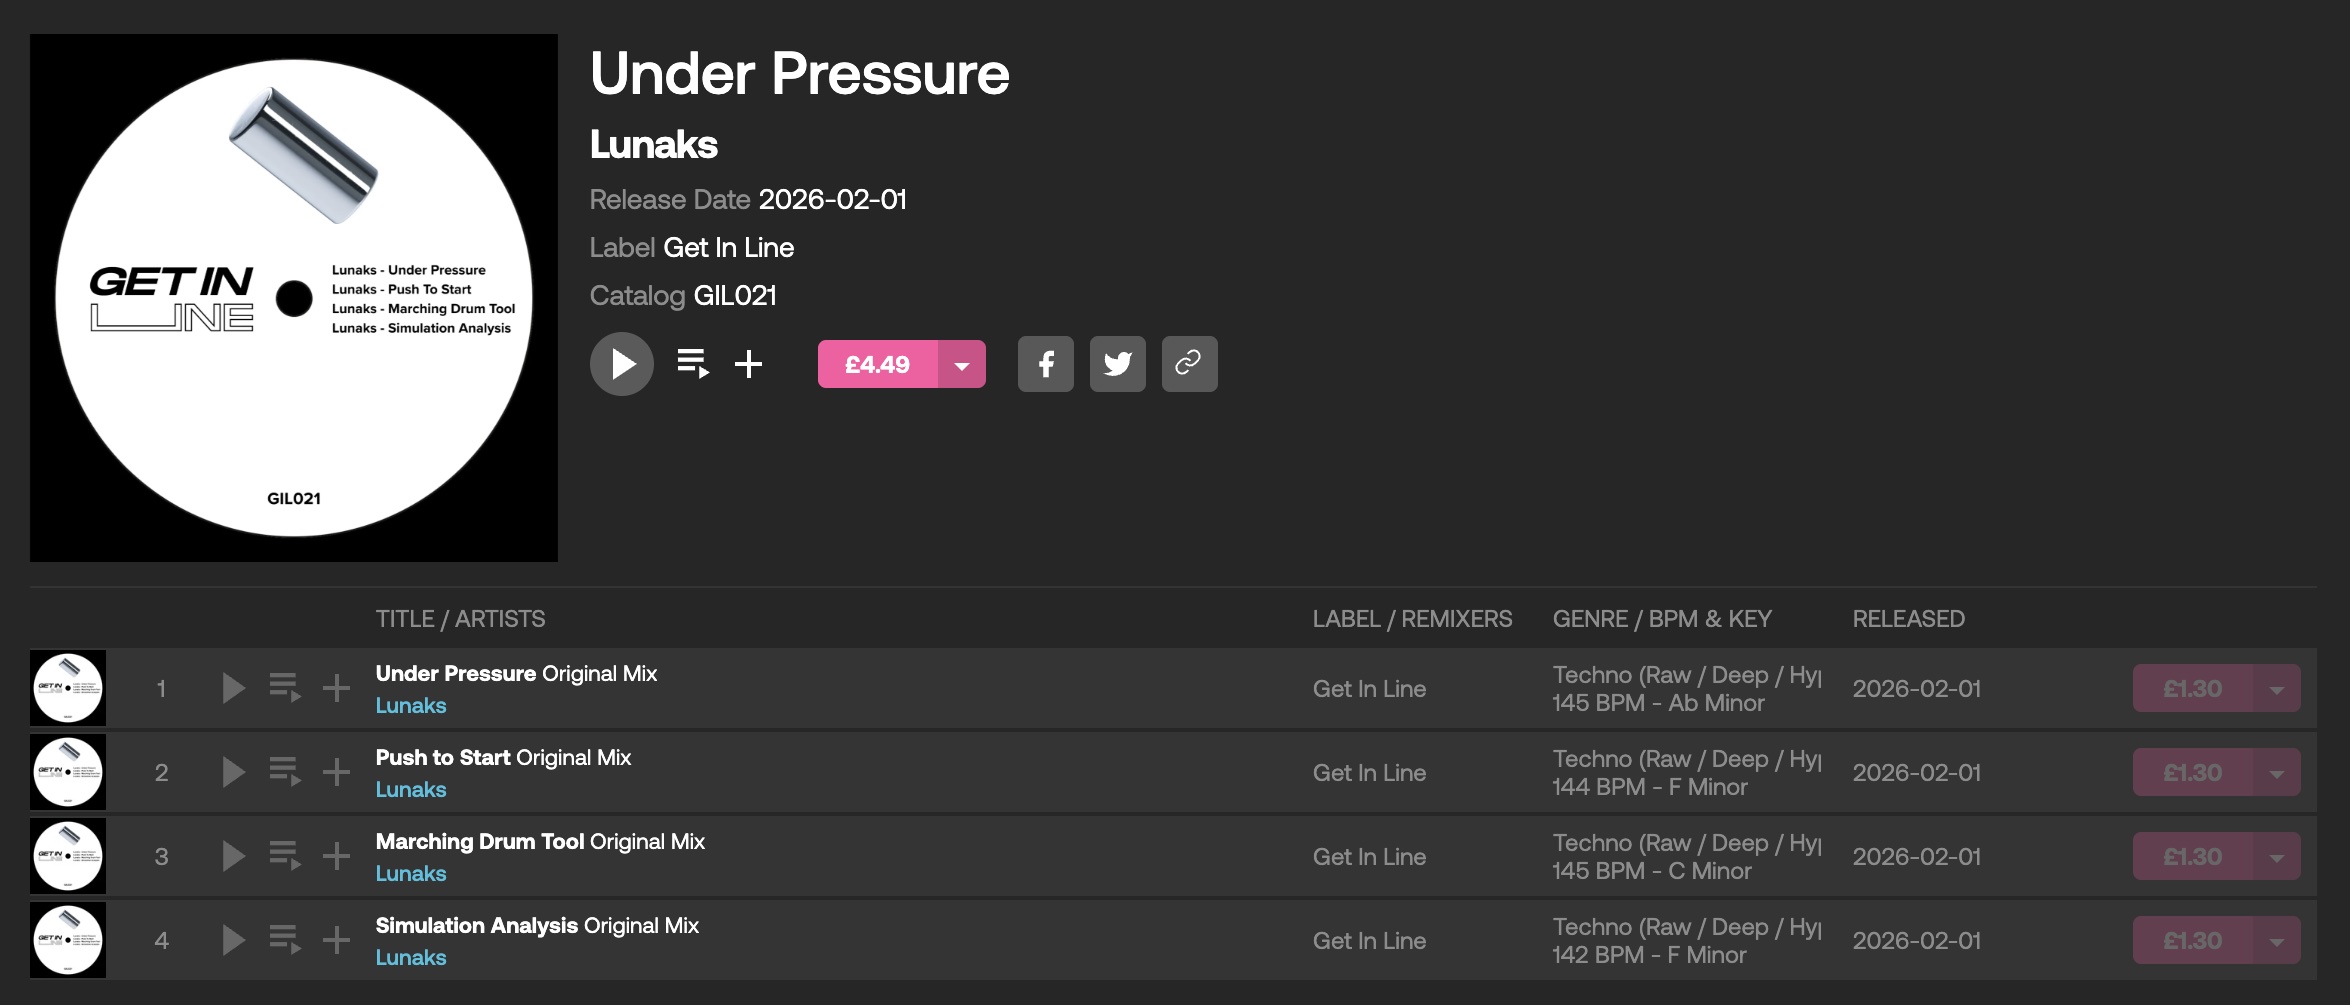Open the Lunaks artist link under Marching Drum Tool
Image resolution: width=2350 pixels, height=1005 pixels.
(411, 873)
